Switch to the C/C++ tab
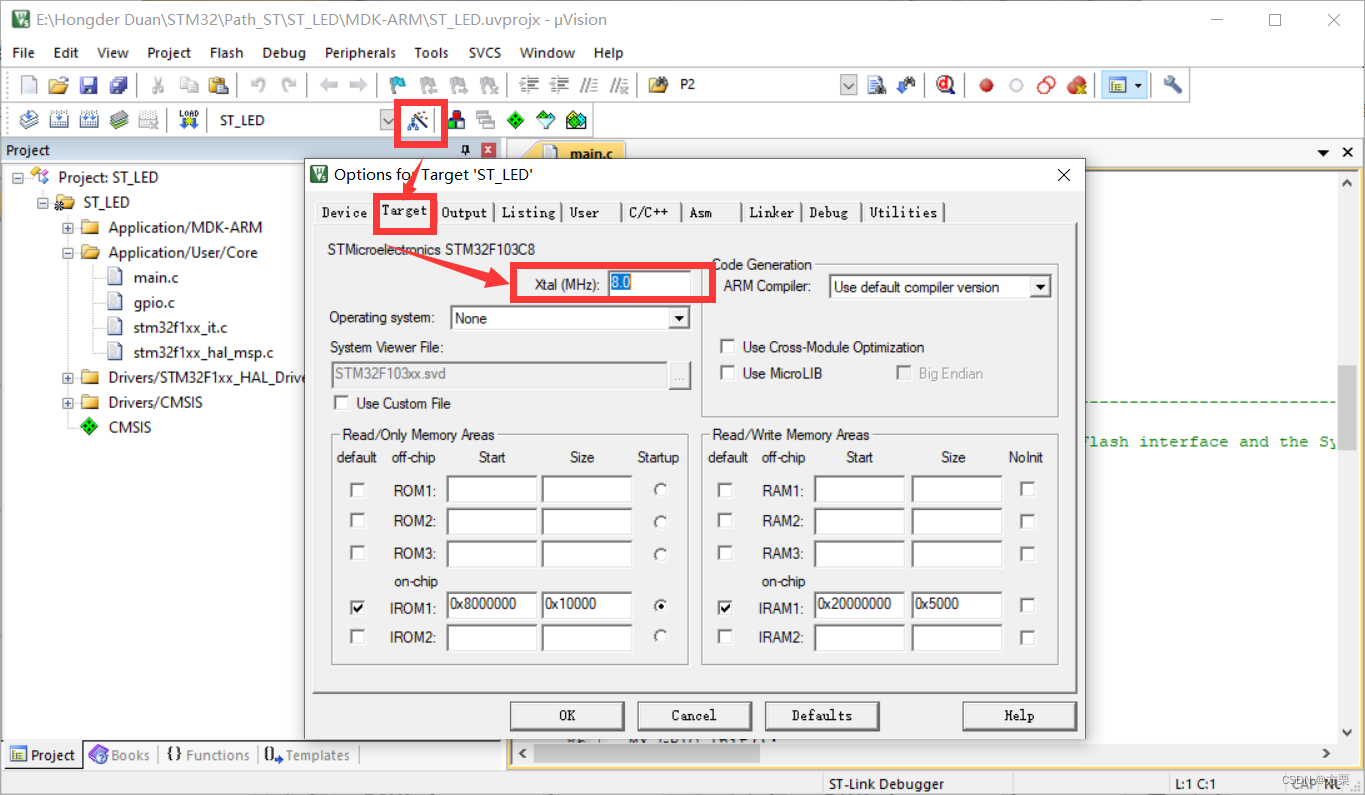The height and width of the screenshot is (795, 1365). point(648,212)
